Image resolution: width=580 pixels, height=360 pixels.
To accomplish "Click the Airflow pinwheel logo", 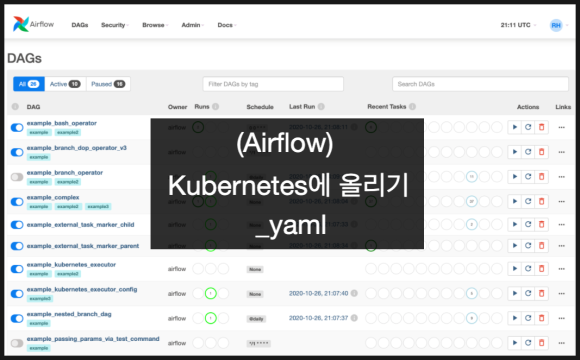I will pos(21,24).
